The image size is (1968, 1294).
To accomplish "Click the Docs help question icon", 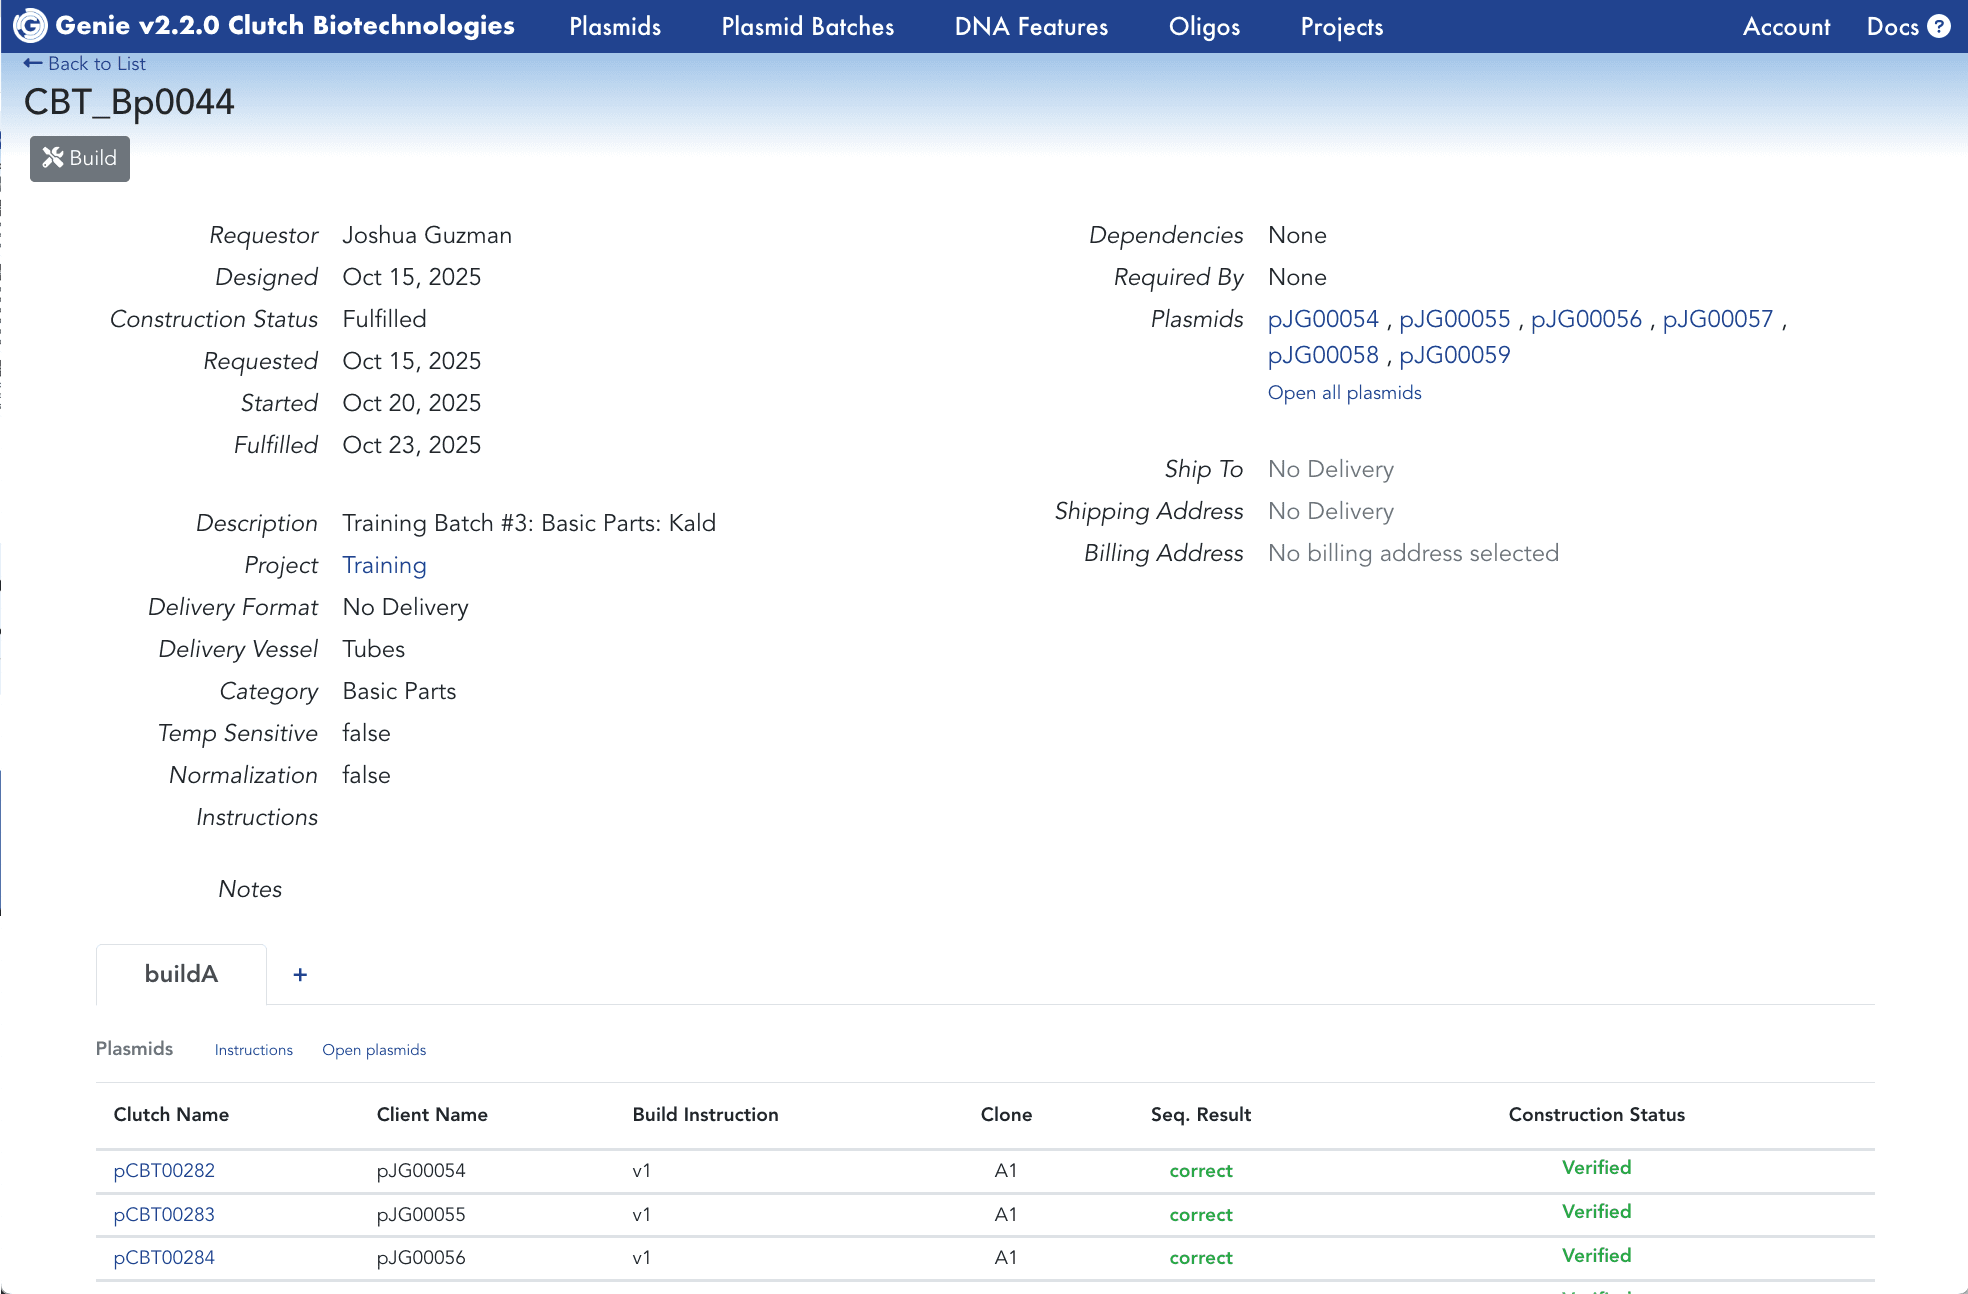I will pos(1939,26).
